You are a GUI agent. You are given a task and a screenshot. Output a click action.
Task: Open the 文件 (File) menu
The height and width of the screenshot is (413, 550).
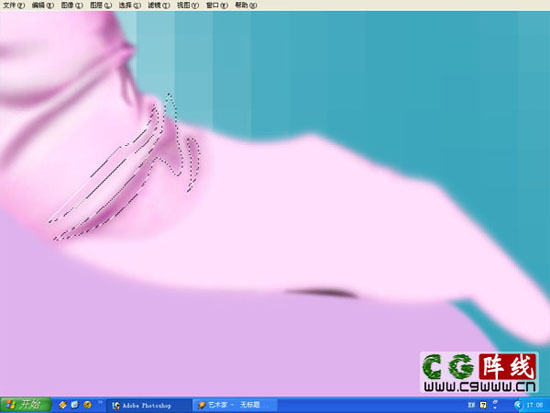tap(14, 5)
